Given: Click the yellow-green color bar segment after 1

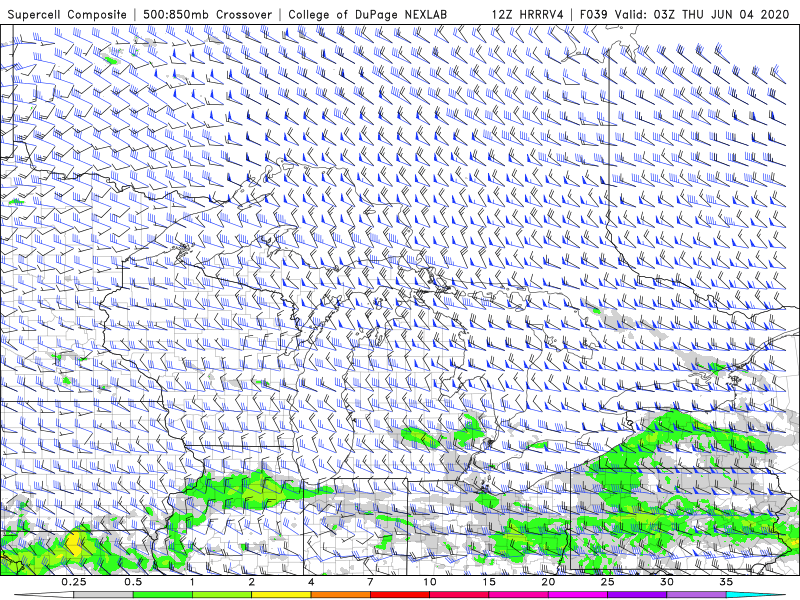Looking at the screenshot, I should point(222,595).
